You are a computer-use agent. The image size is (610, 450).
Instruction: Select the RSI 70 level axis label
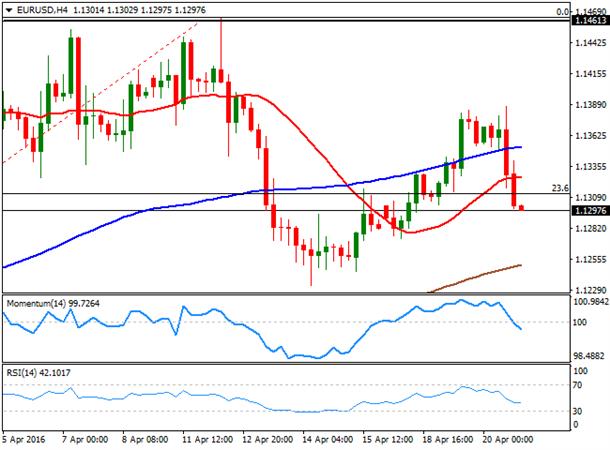578,385
